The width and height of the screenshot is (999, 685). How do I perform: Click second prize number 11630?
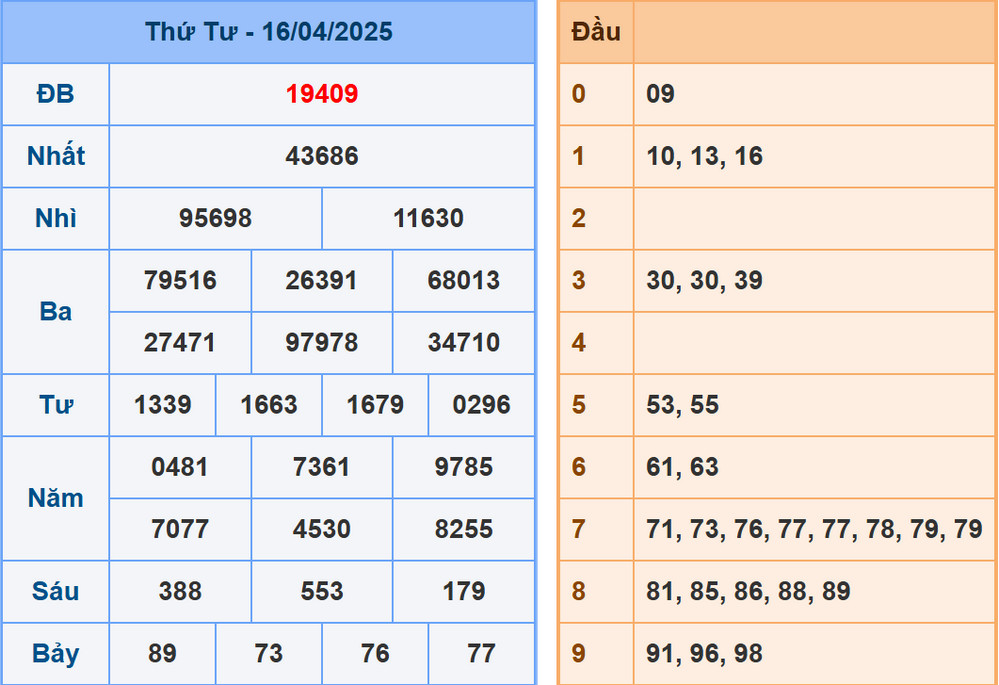click(x=428, y=218)
